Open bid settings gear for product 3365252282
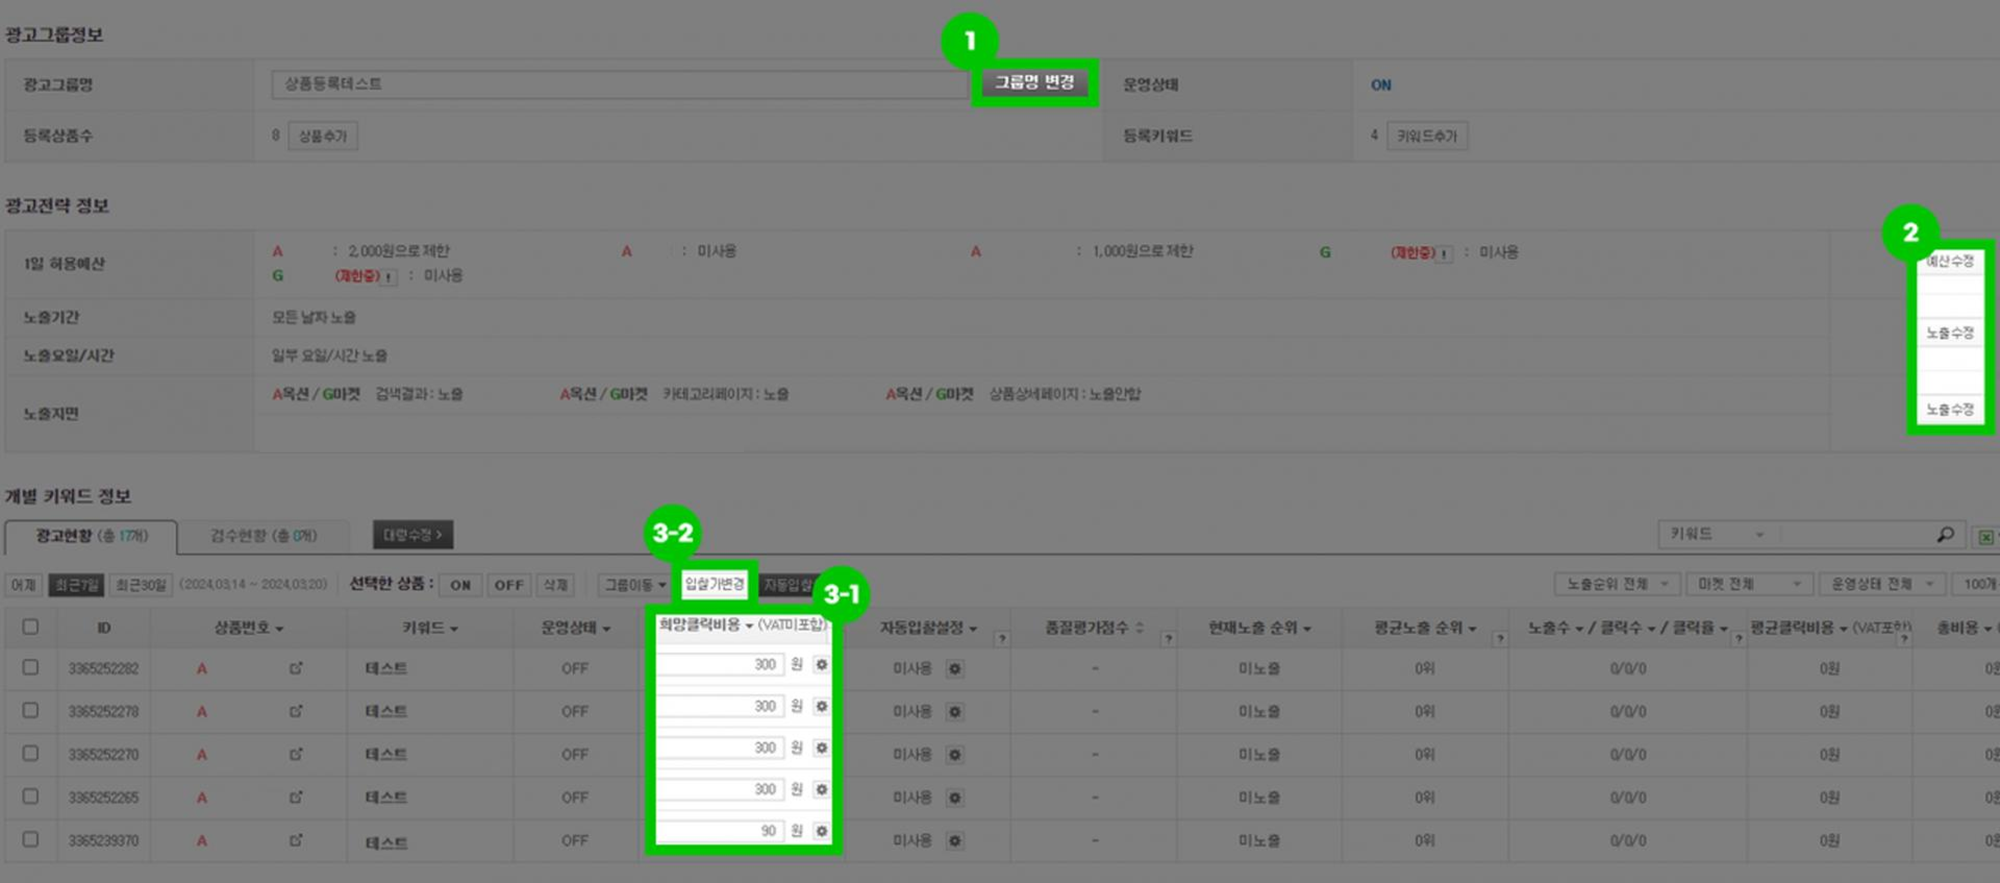The width and height of the screenshot is (2000, 883). pos(821,665)
